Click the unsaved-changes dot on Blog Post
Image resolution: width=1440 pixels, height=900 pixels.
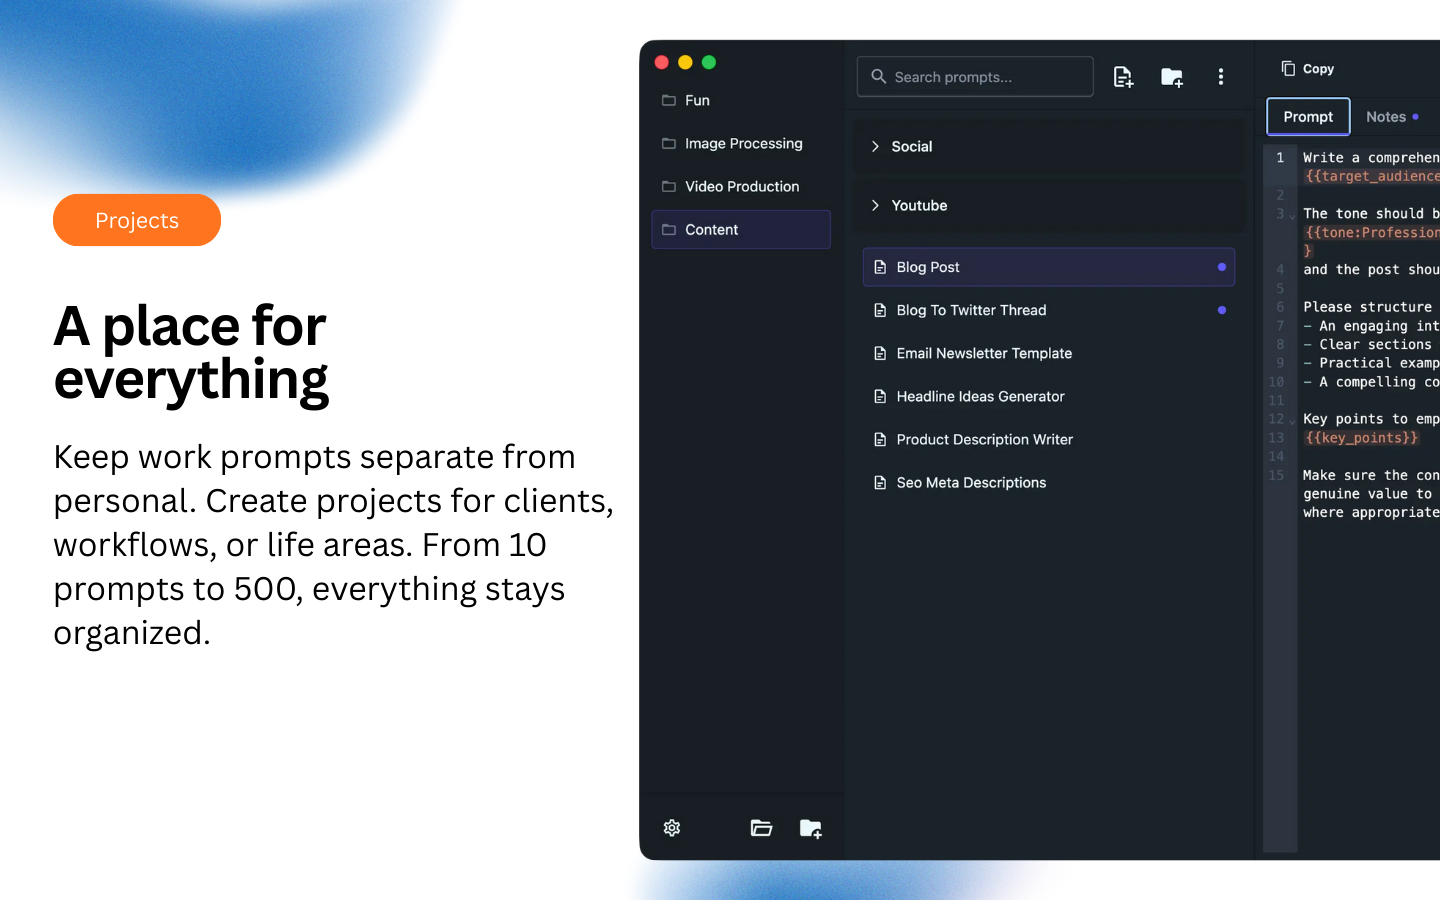(x=1221, y=266)
